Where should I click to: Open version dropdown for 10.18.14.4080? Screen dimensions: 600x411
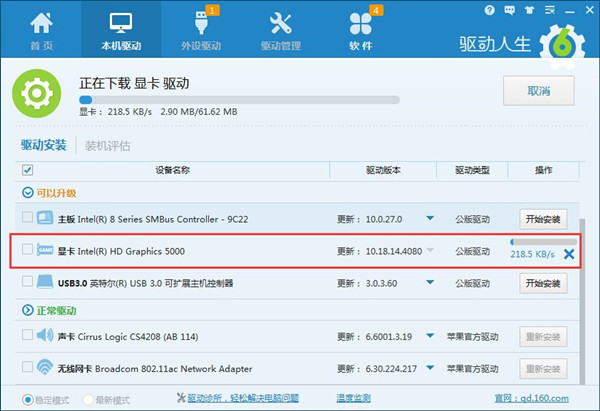(x=430, y=250)
